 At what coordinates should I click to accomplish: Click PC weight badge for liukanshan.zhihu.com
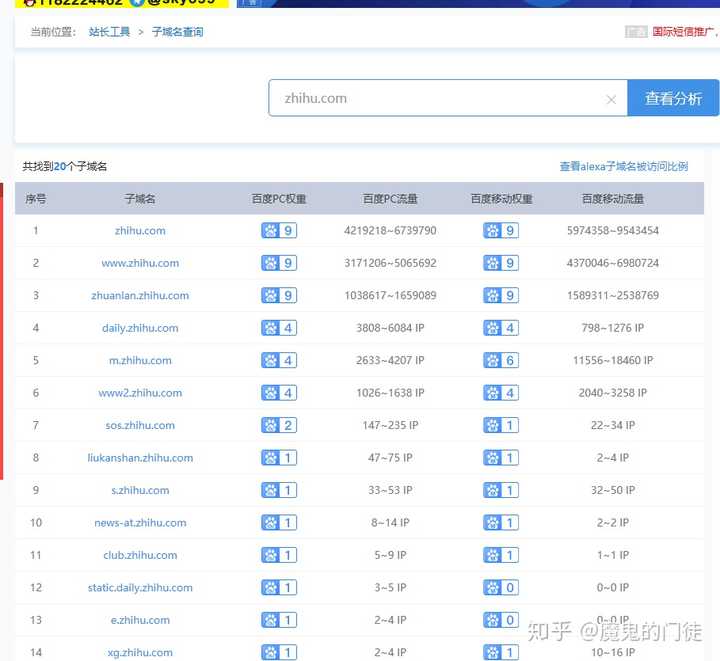(x=279, y=458)
